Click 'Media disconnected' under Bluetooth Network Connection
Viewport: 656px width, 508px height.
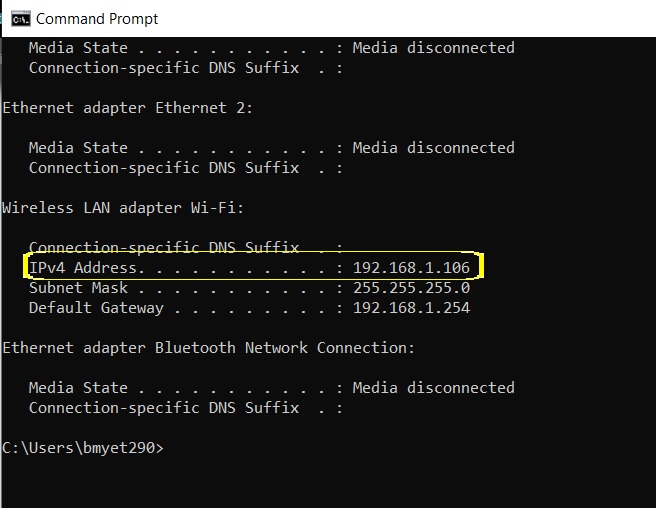433,388
